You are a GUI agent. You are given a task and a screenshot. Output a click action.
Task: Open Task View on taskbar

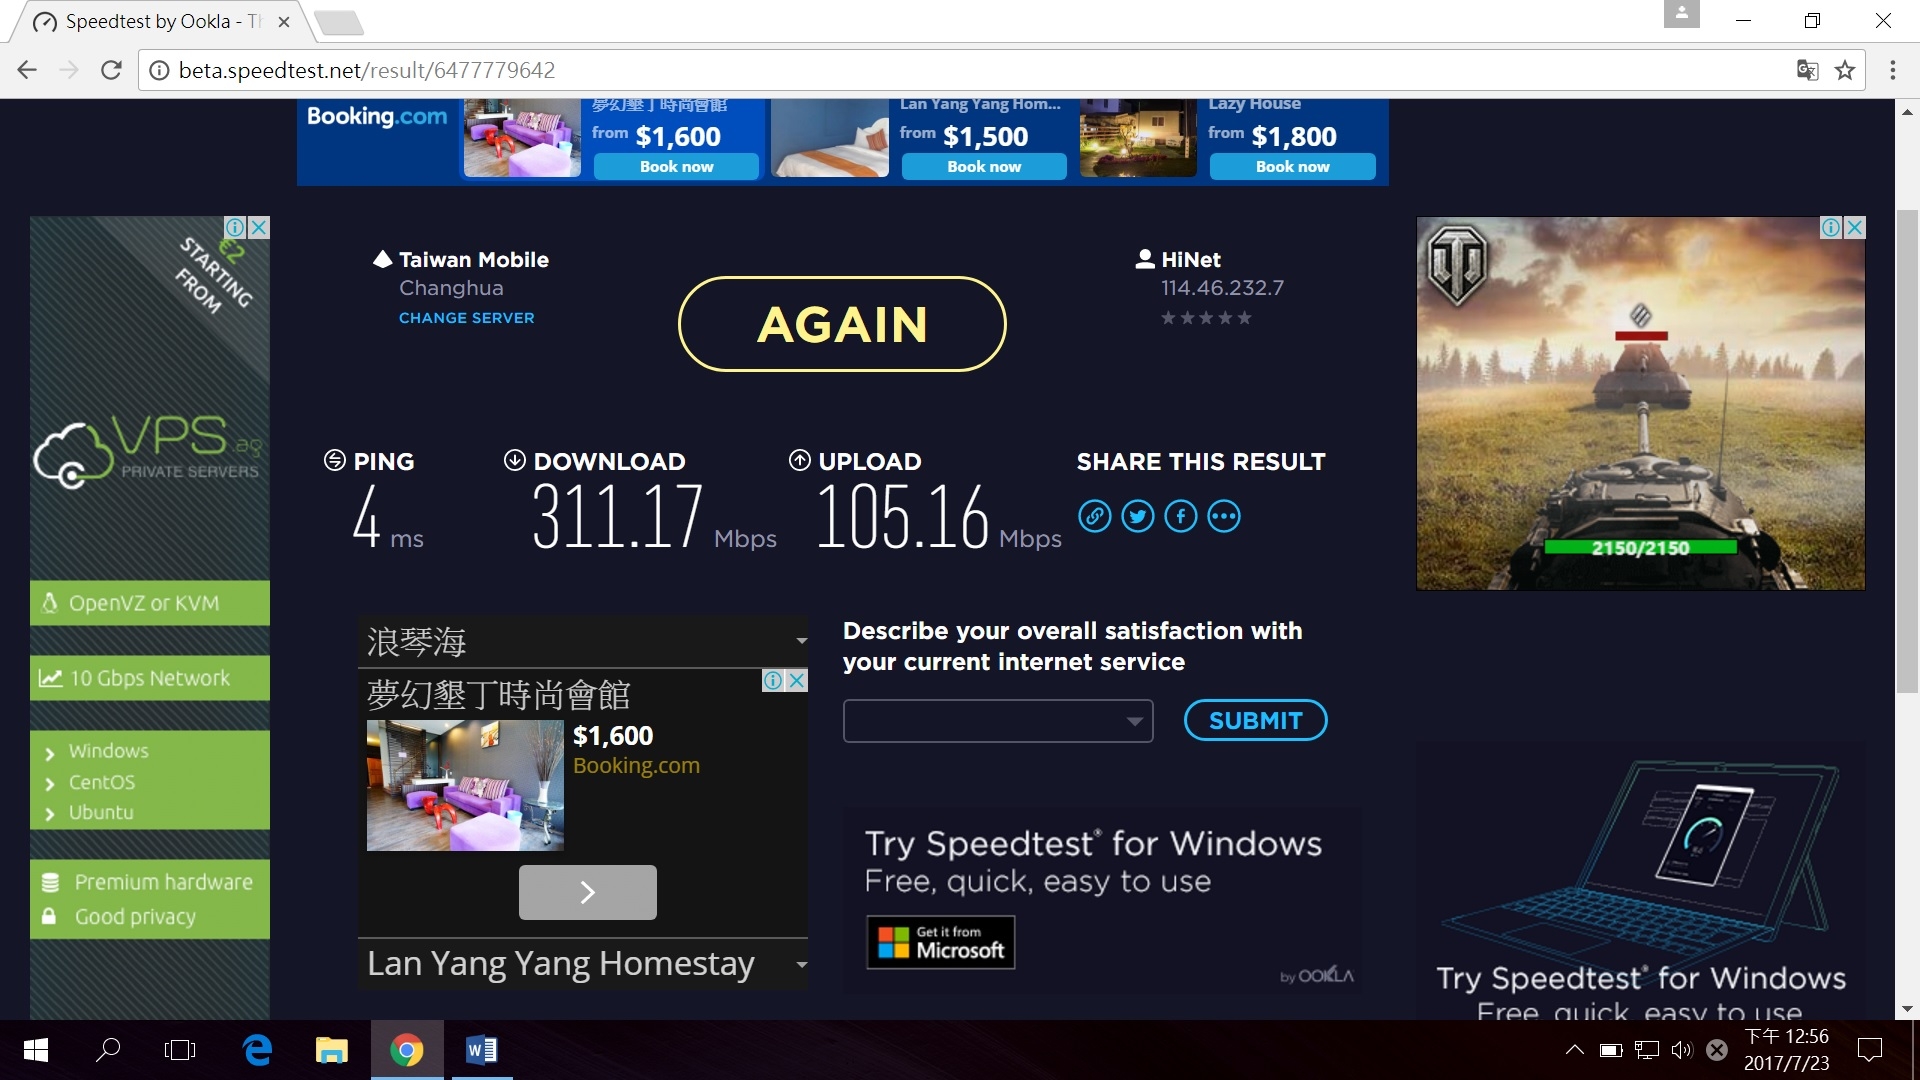(x=180, y=1050)
